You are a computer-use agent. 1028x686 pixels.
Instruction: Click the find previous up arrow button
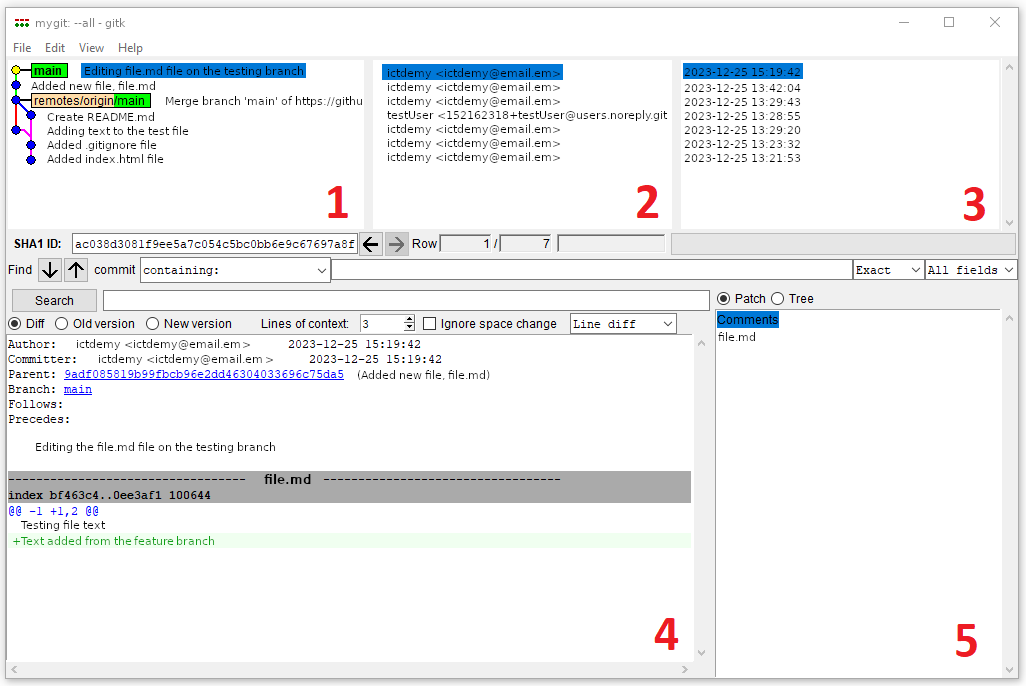76,270
